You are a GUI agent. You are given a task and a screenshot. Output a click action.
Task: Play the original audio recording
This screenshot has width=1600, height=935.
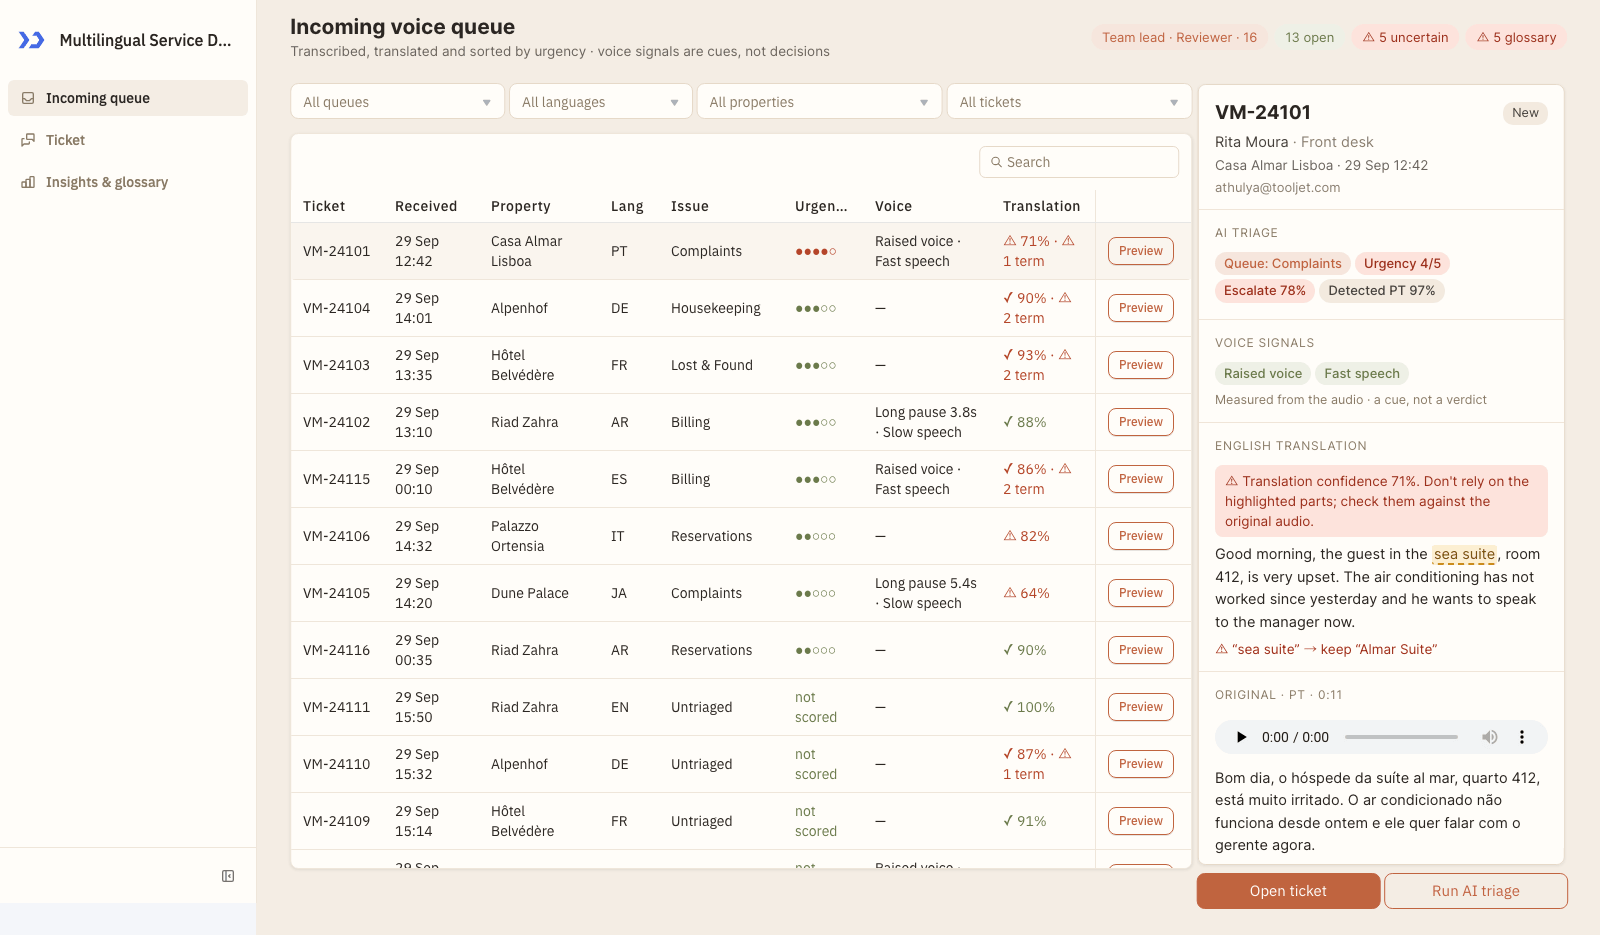click(x=1241, y=737)
